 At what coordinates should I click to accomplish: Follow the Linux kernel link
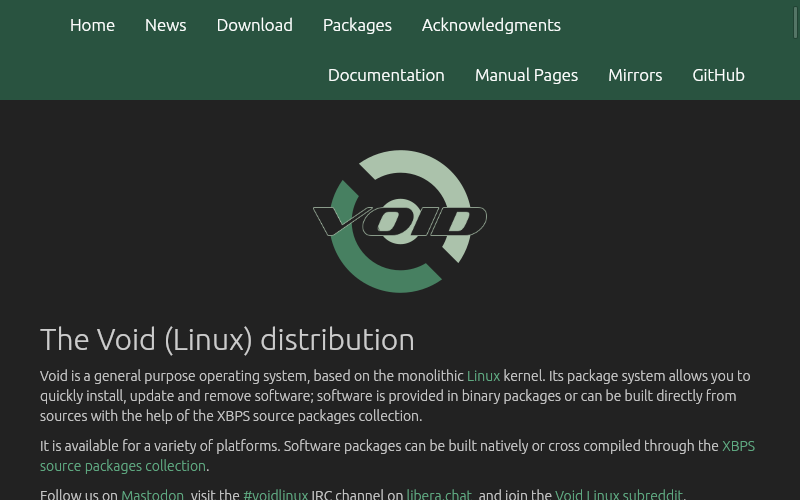pyautogui.click(x=483, y=376)
